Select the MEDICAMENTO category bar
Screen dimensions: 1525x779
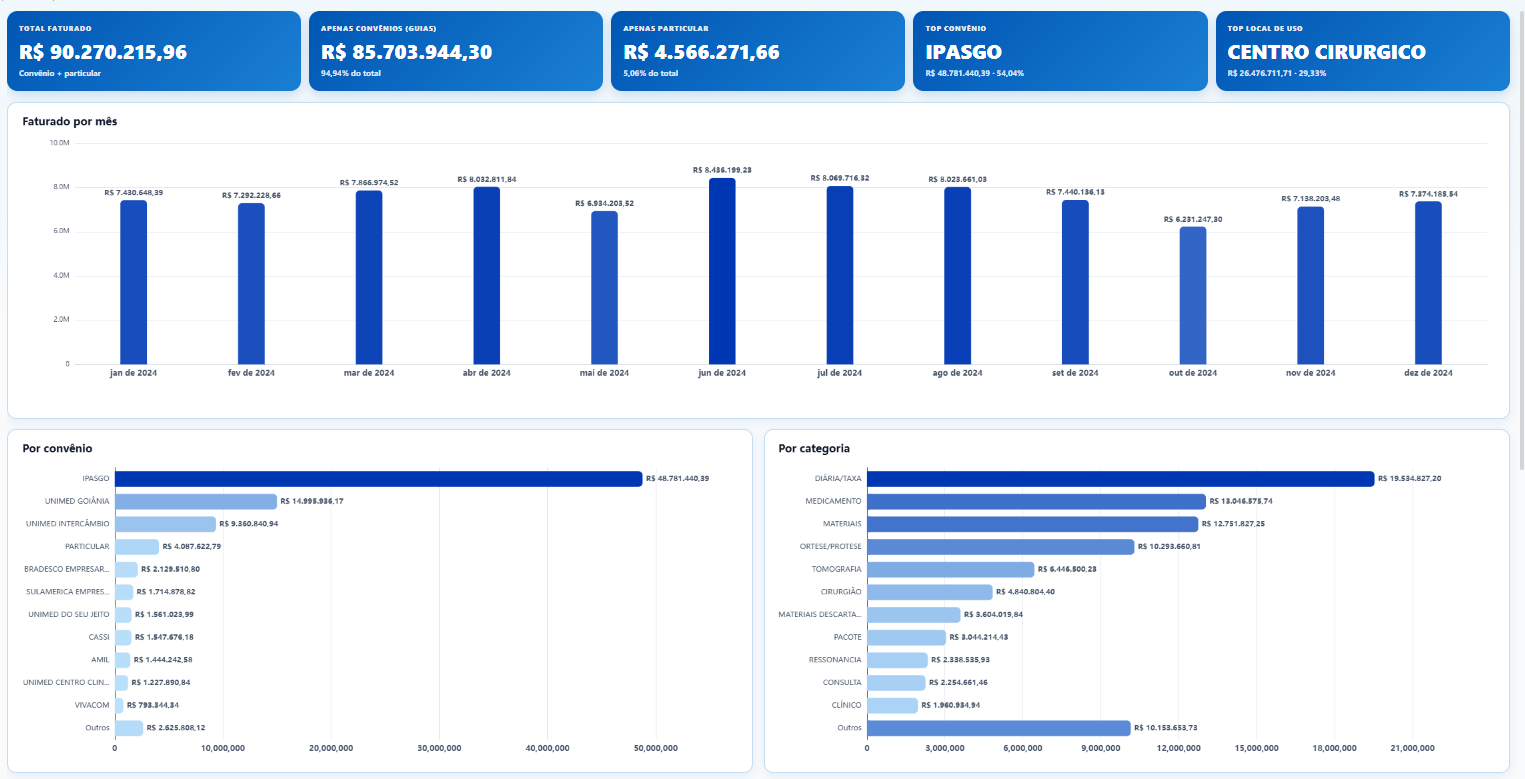click(1036, 501)
